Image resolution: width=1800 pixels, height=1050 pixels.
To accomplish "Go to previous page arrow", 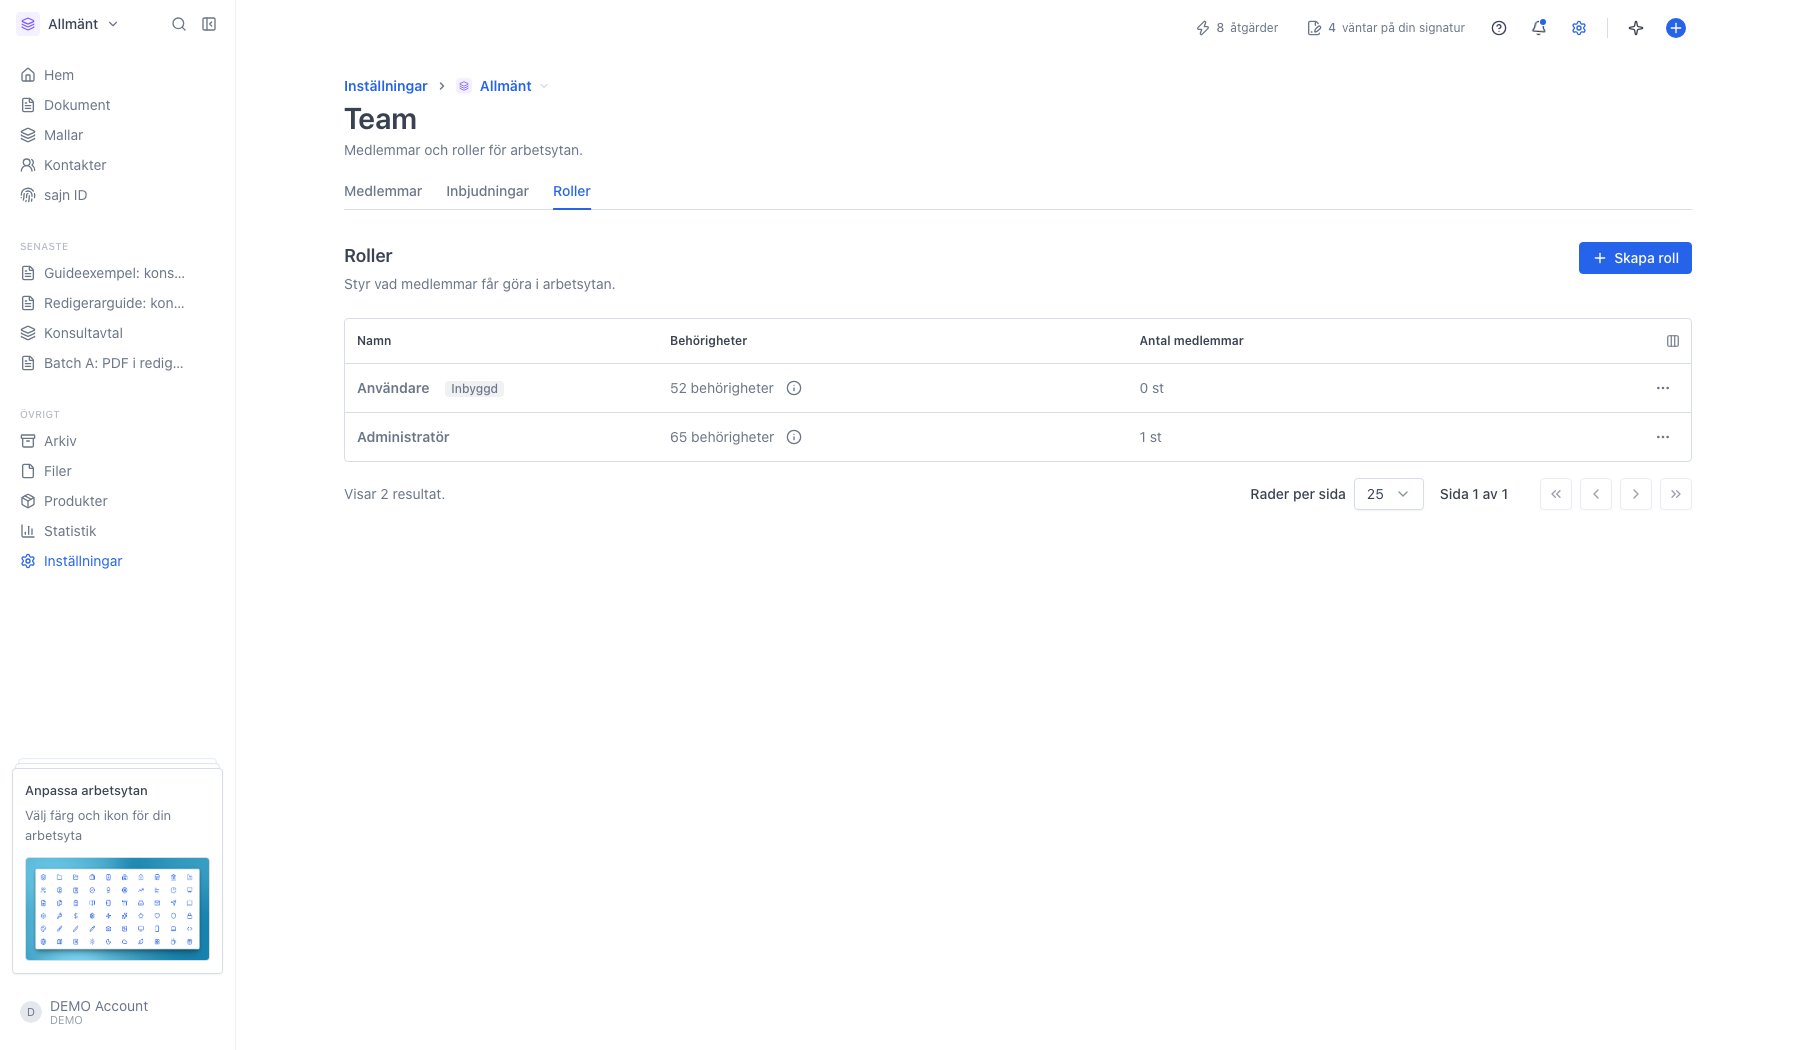I will tap(1596, 494).
